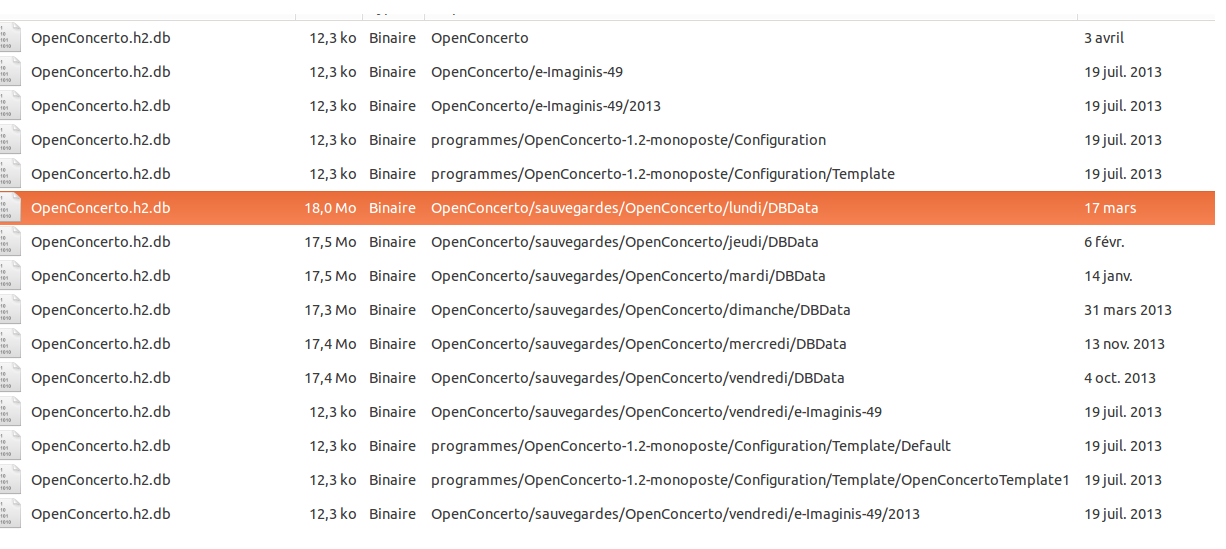The image size is (1226, 549).
Task: Click size '17,5 Mo' in the jeudi row
Action: (331, 242)
